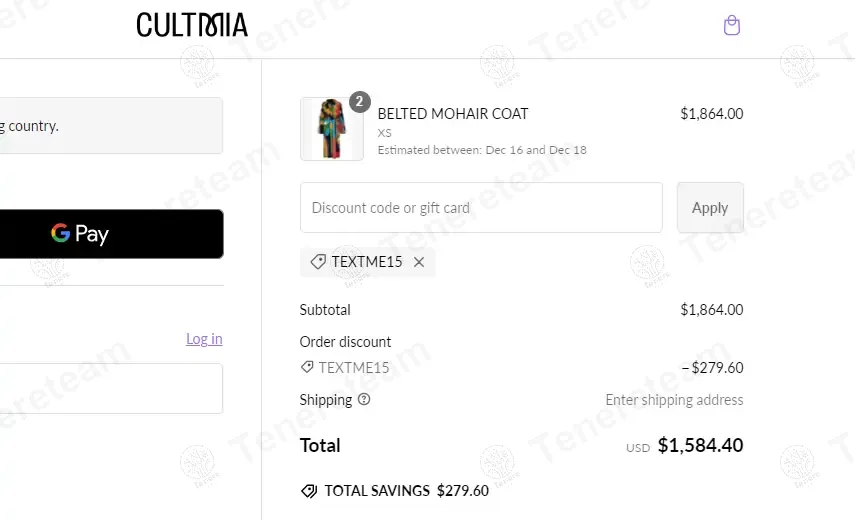
Task: Click the tag icon under Order discount
Action: pyautogui.click(x=307, y=367)
